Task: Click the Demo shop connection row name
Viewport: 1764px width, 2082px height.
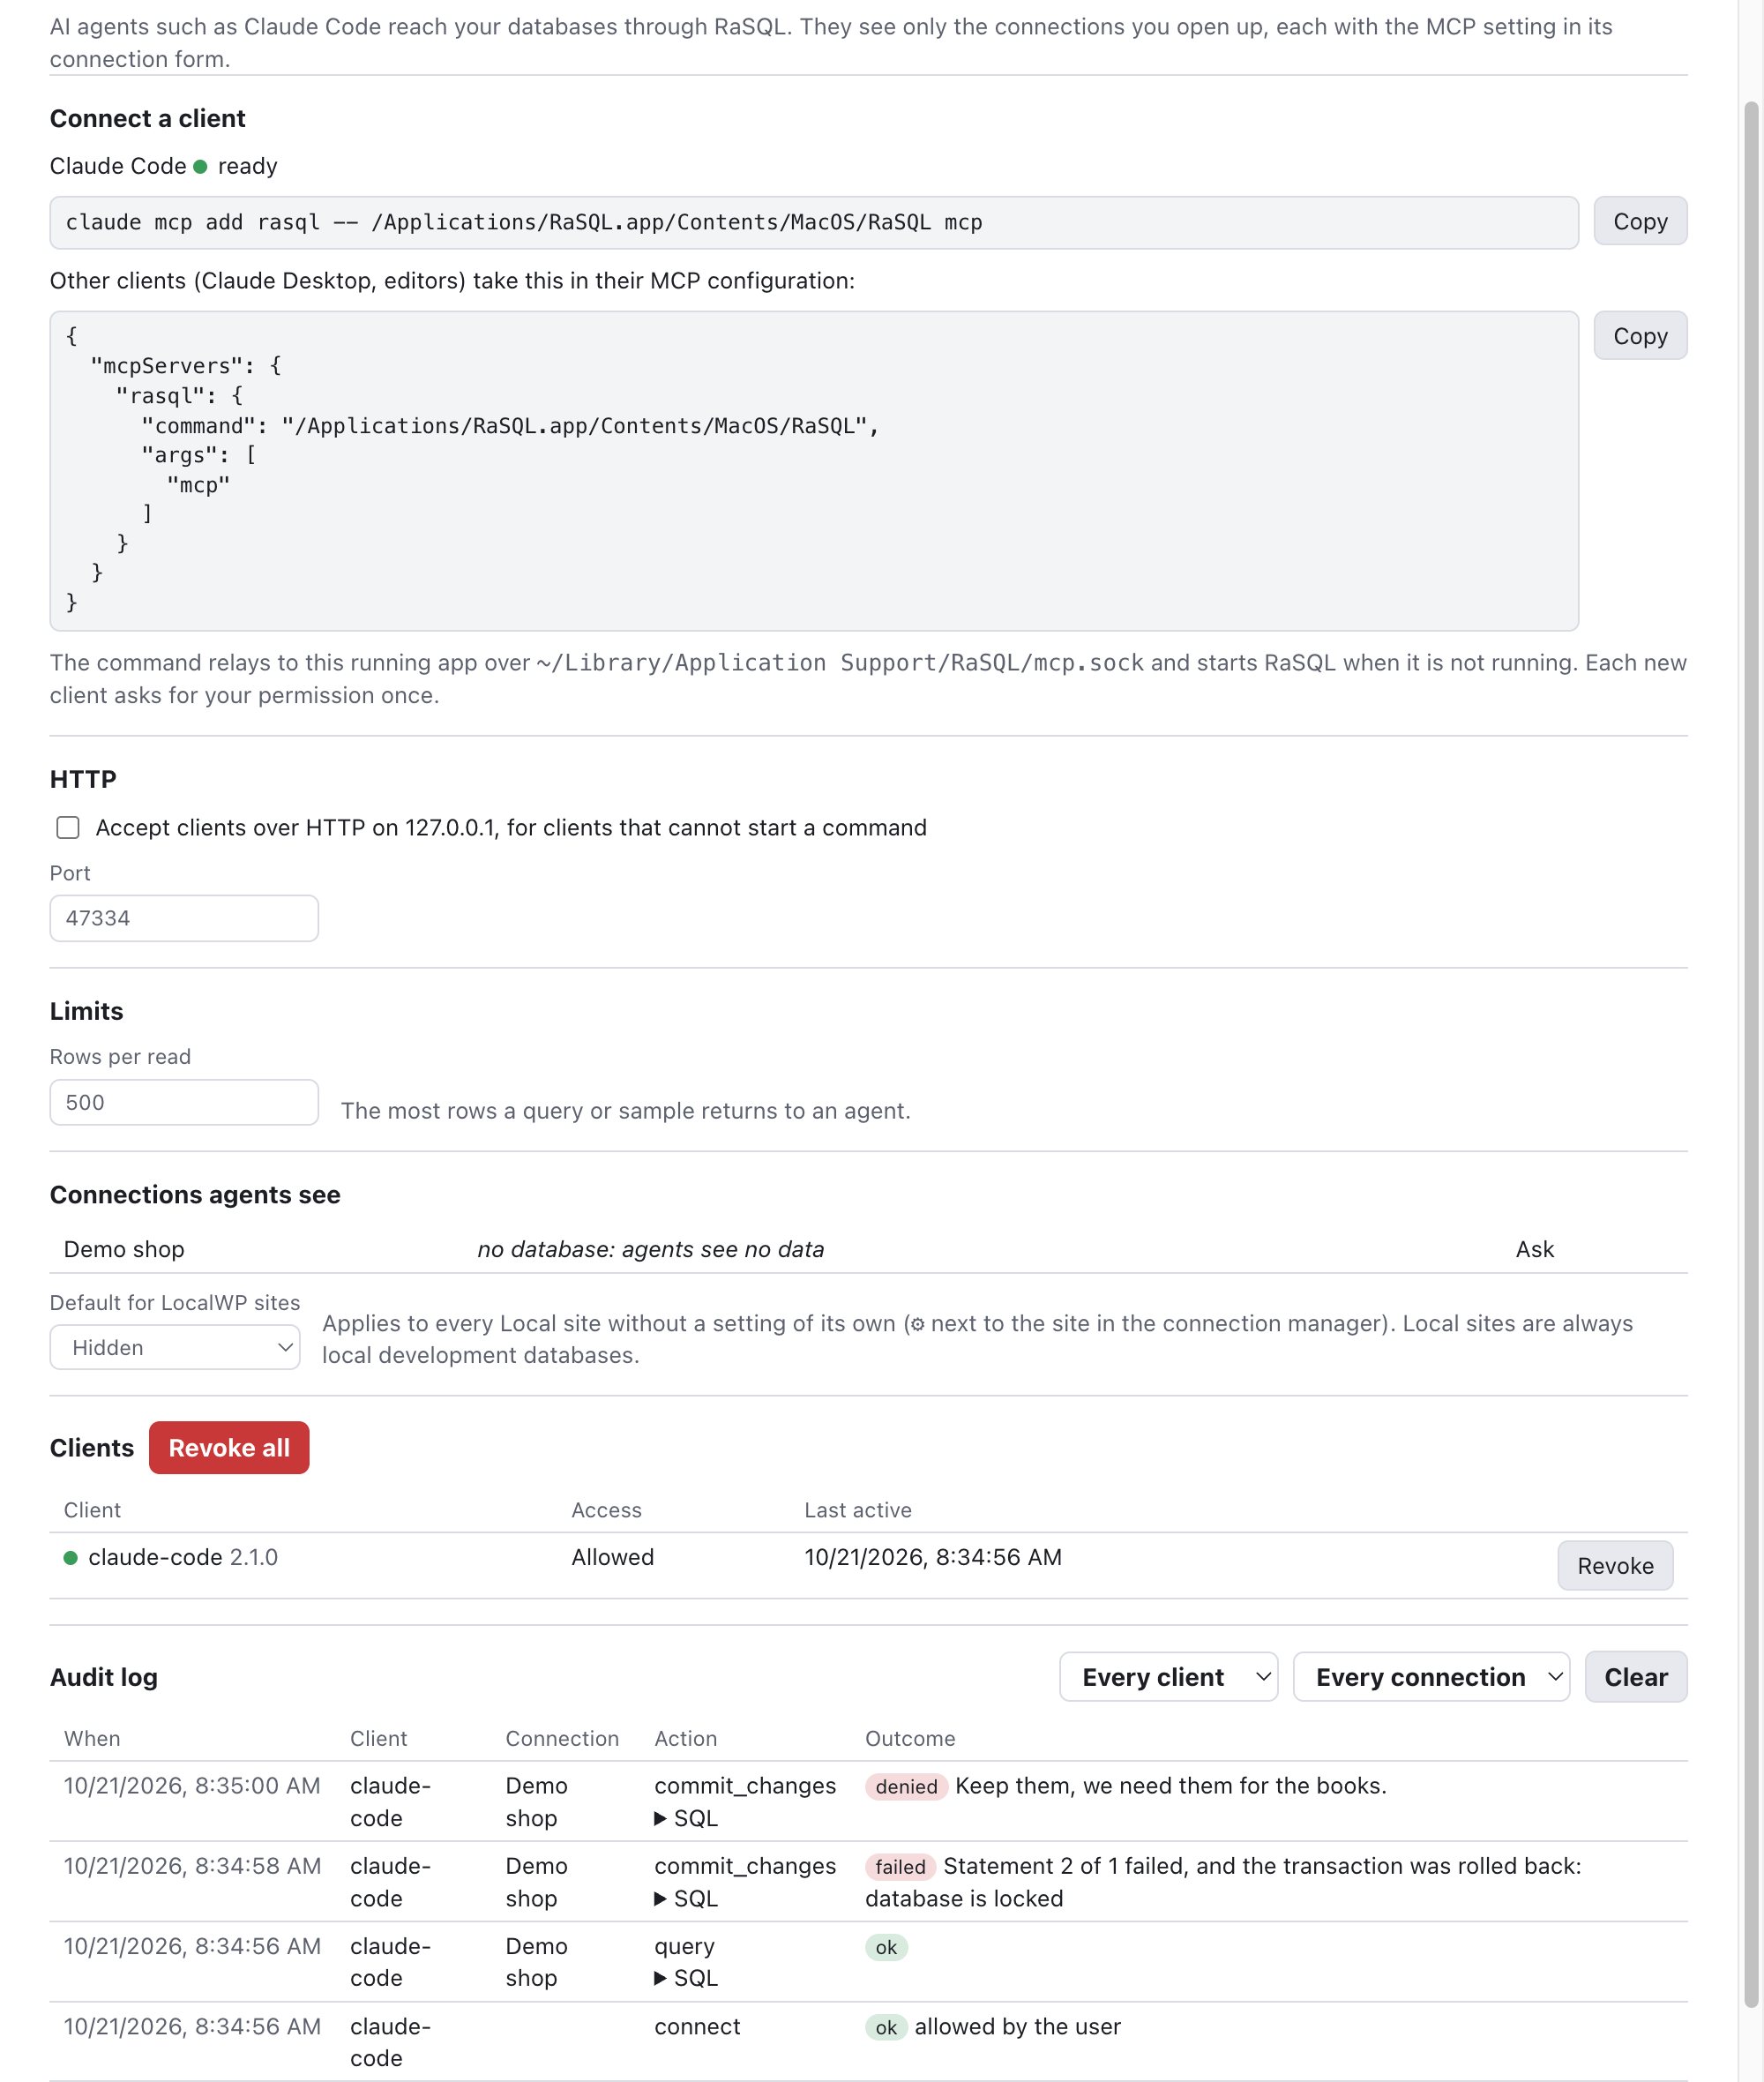Action: [124, 1249]
